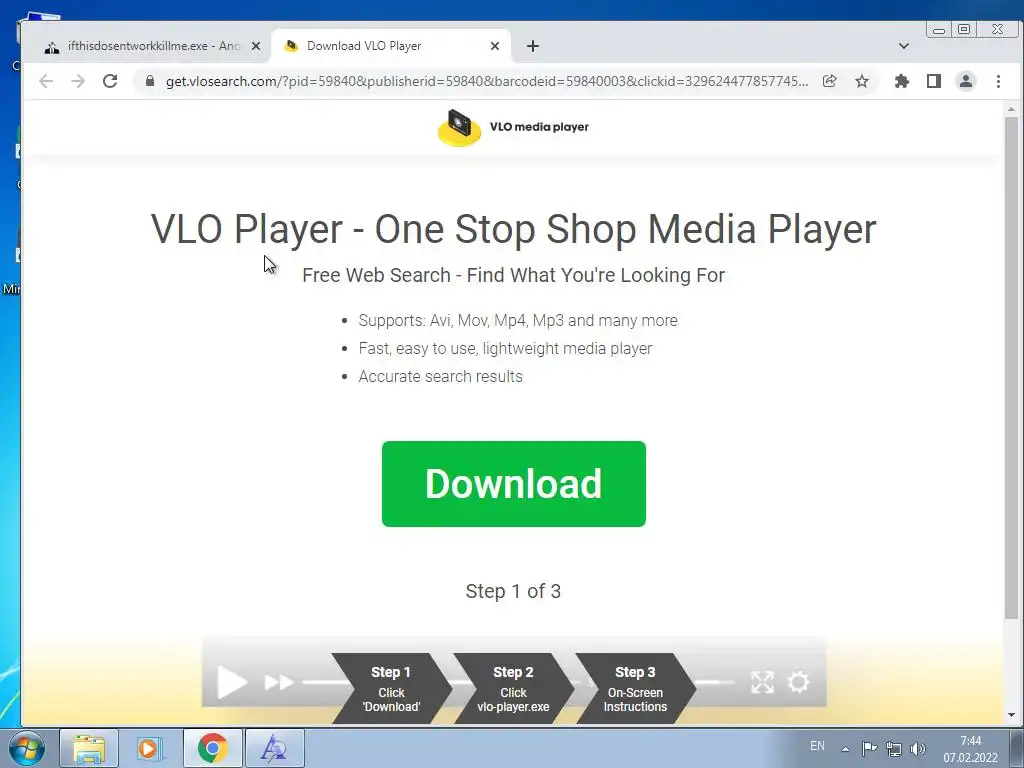
Task: Click the browser forward arrow
Action: [x=78, y=81]
